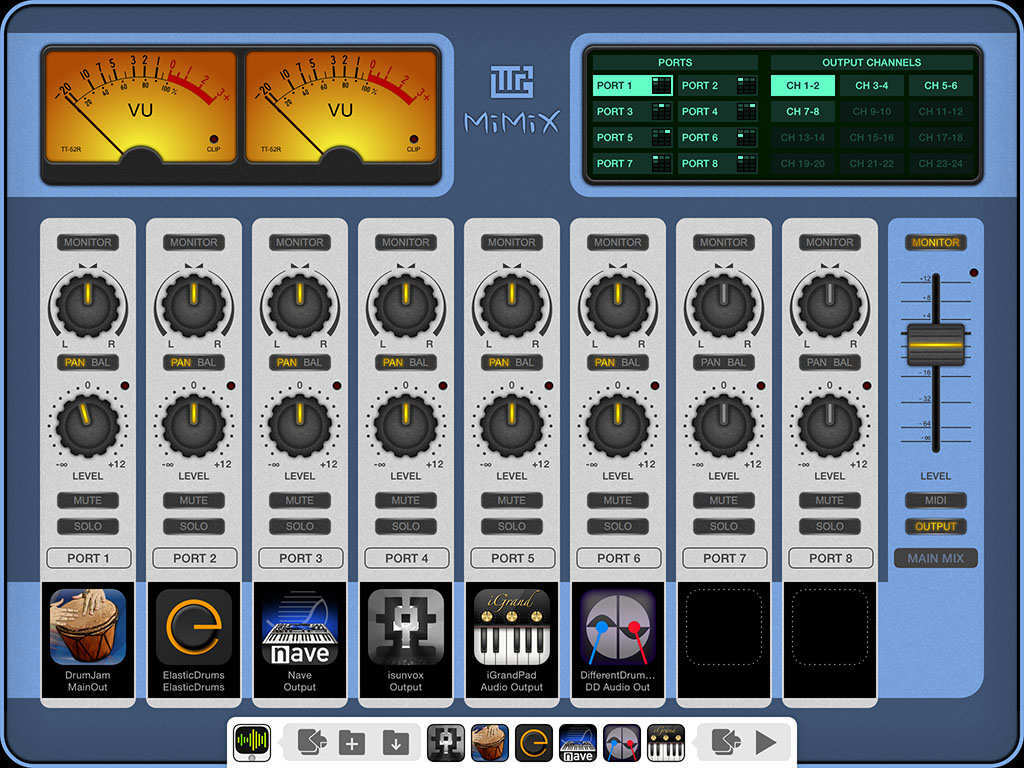Solo the Port 2 channel
The height and width of the screenshot is (768, 1024).
pos(194,526)
